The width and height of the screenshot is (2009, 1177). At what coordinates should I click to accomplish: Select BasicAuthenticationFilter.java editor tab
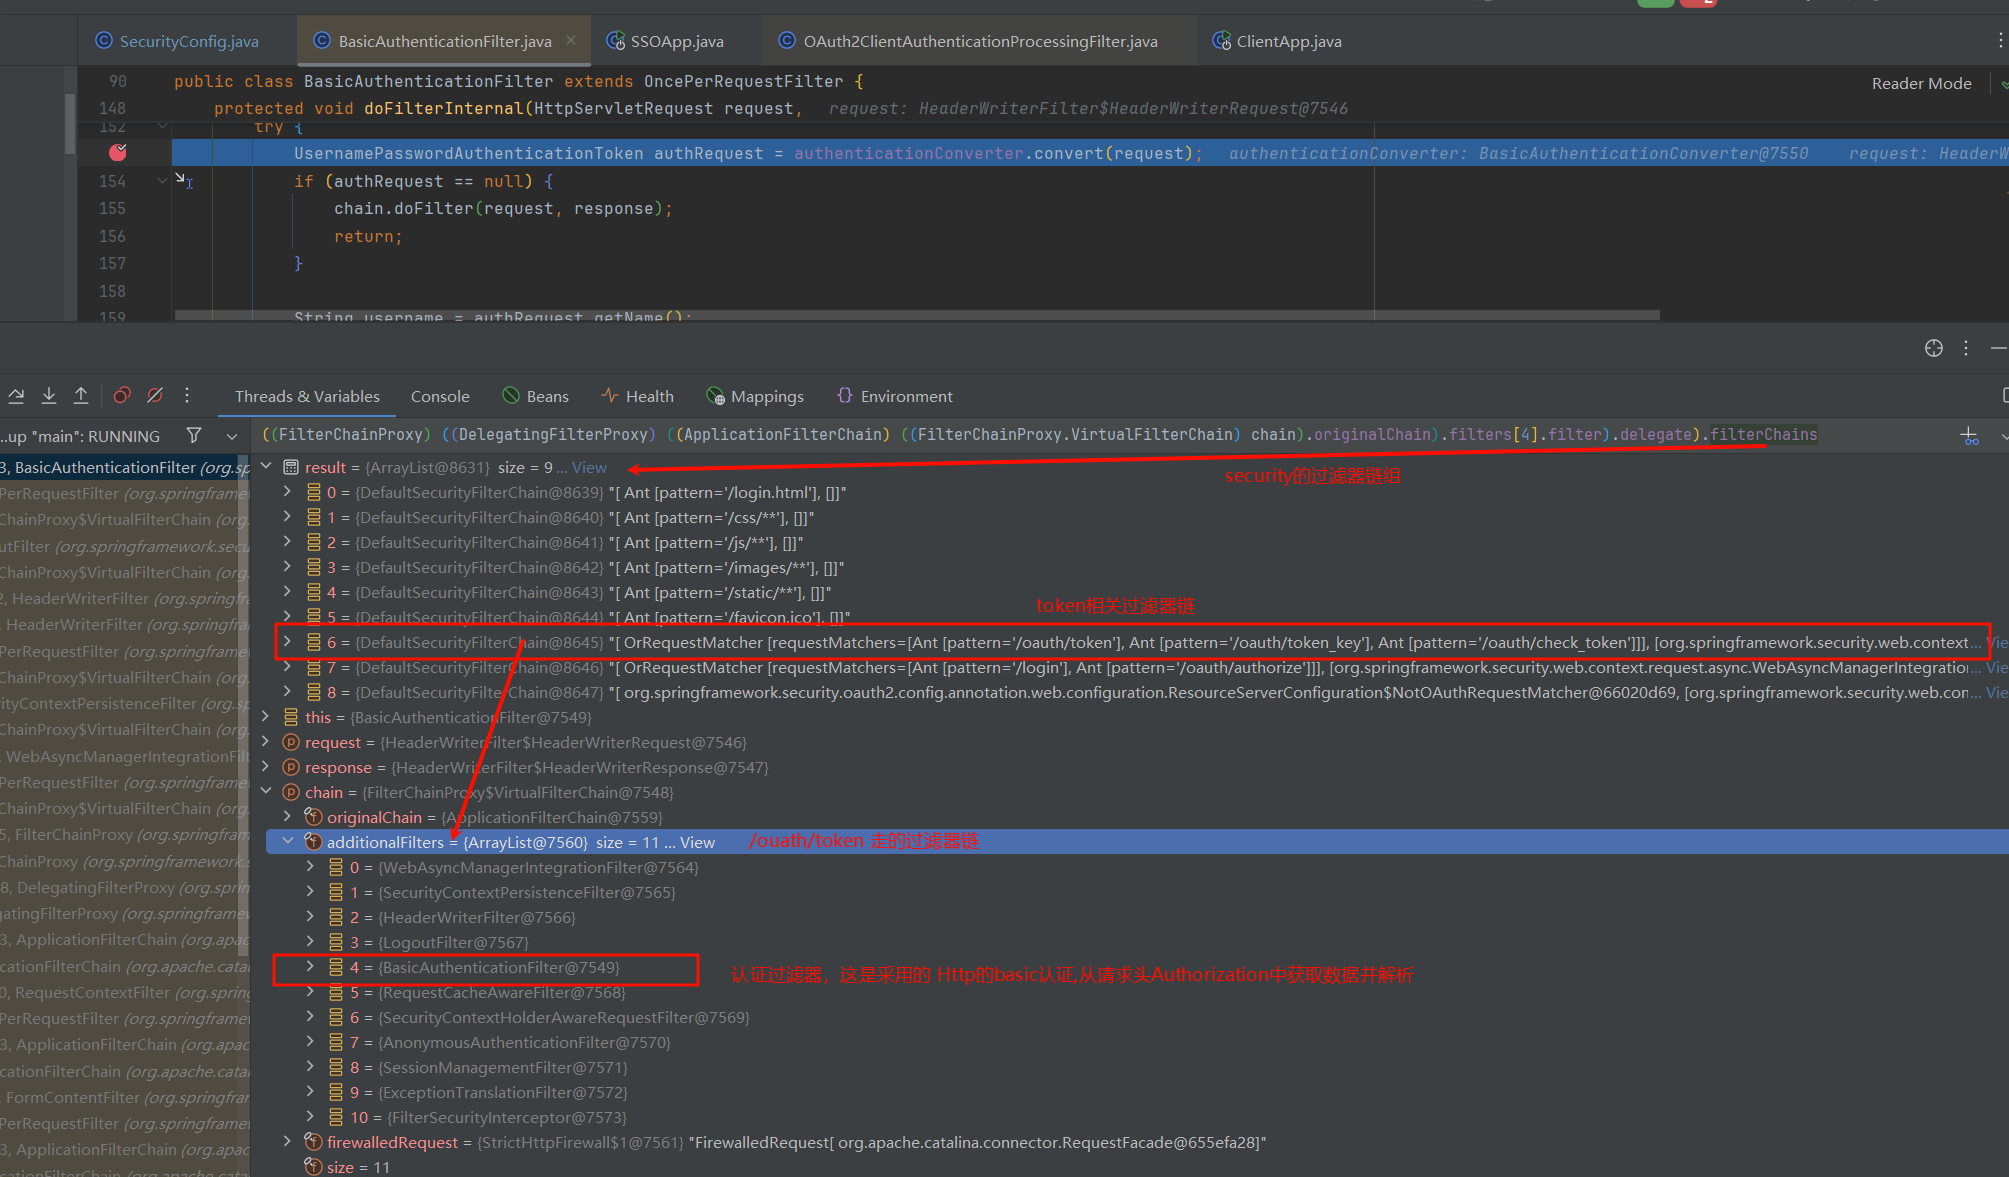(x=444, y=41)
